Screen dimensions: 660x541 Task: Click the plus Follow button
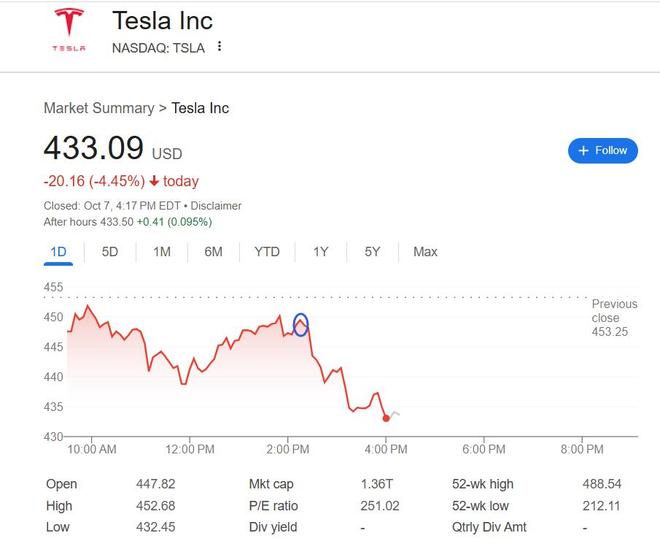click(603, 151)
